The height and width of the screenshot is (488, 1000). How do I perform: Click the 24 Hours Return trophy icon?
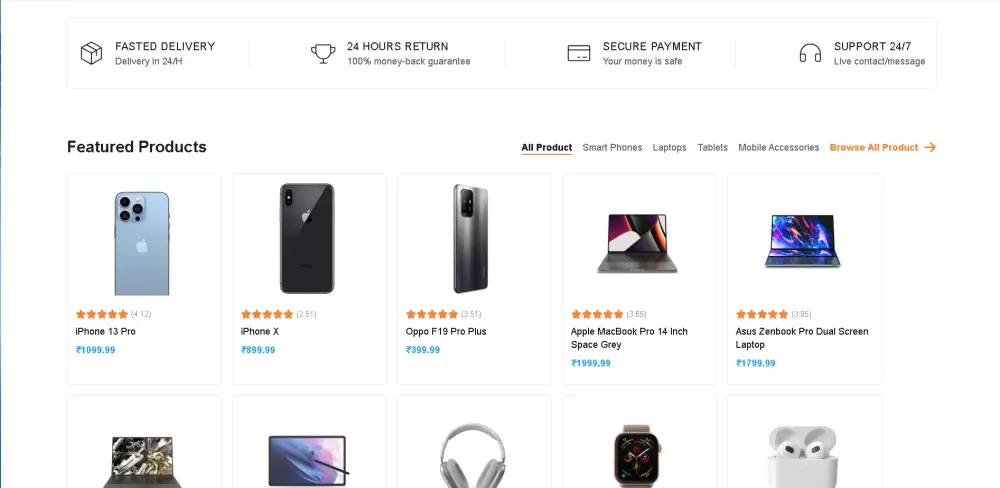click(323, 53)
